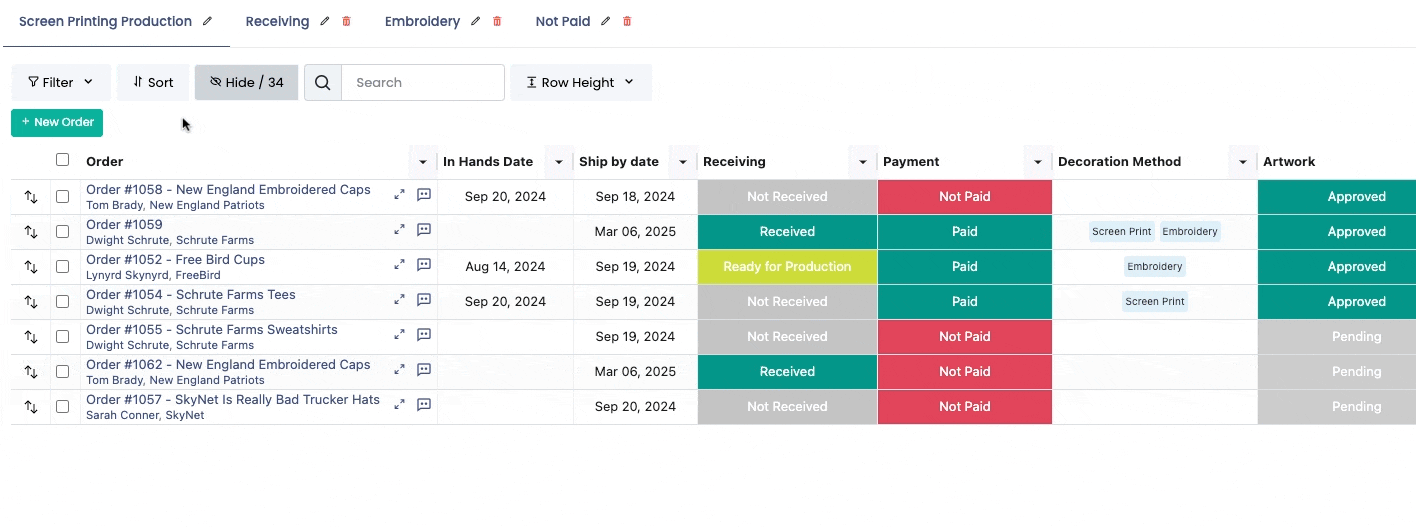
Task: Open comments for Order #1058
Action: click(424, 195)
